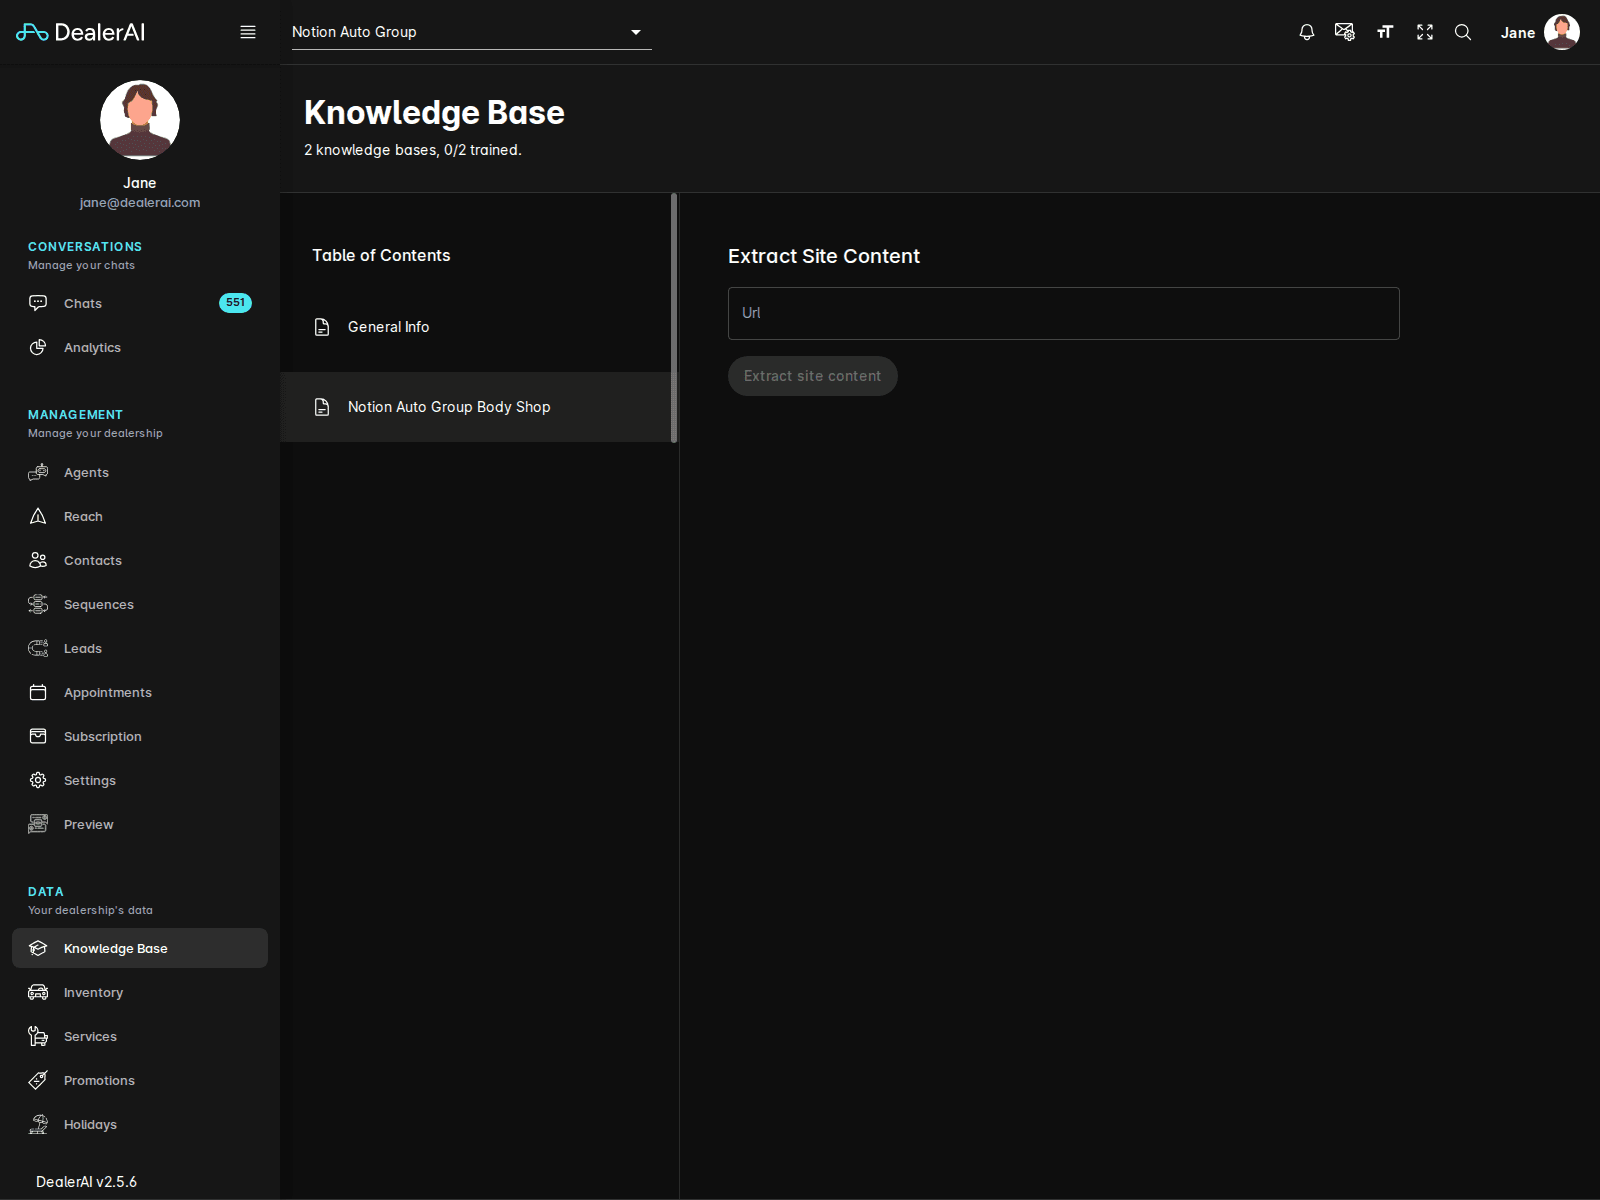Select the Promotions megaphone icon
The height and width of the screenshot is (1200, 1600).
(37, 1080)
